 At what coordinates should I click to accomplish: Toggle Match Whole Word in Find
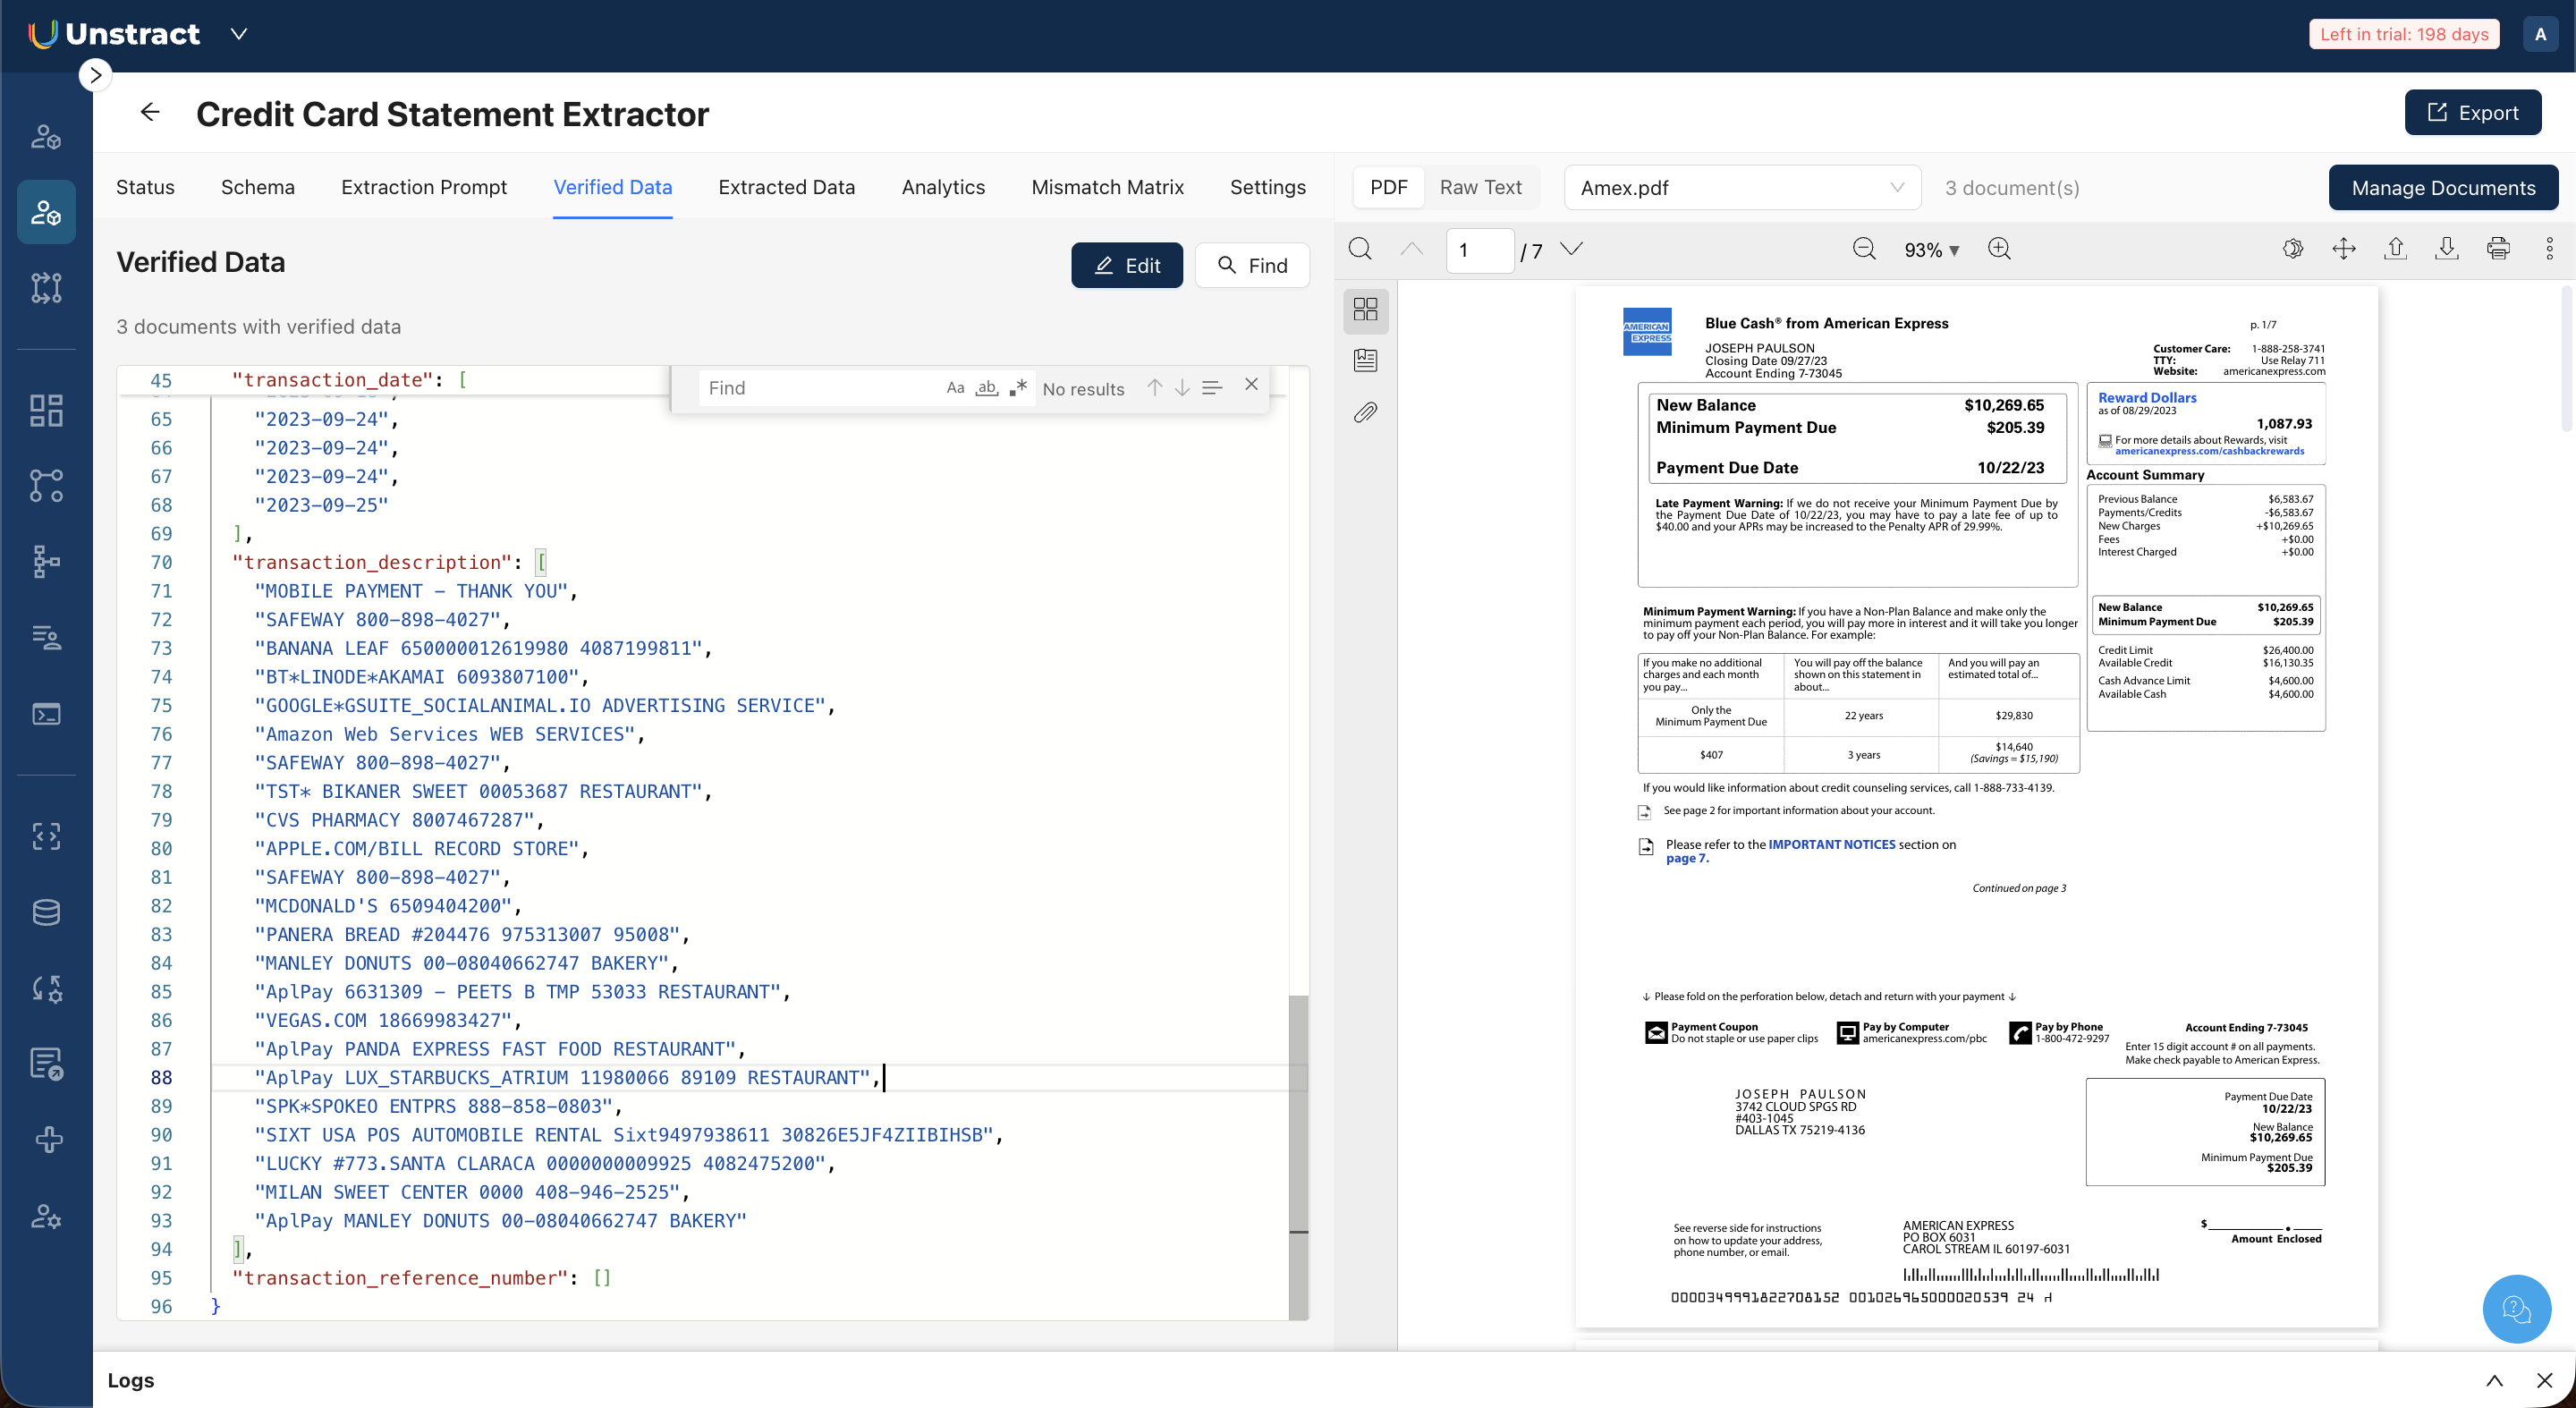986,388
